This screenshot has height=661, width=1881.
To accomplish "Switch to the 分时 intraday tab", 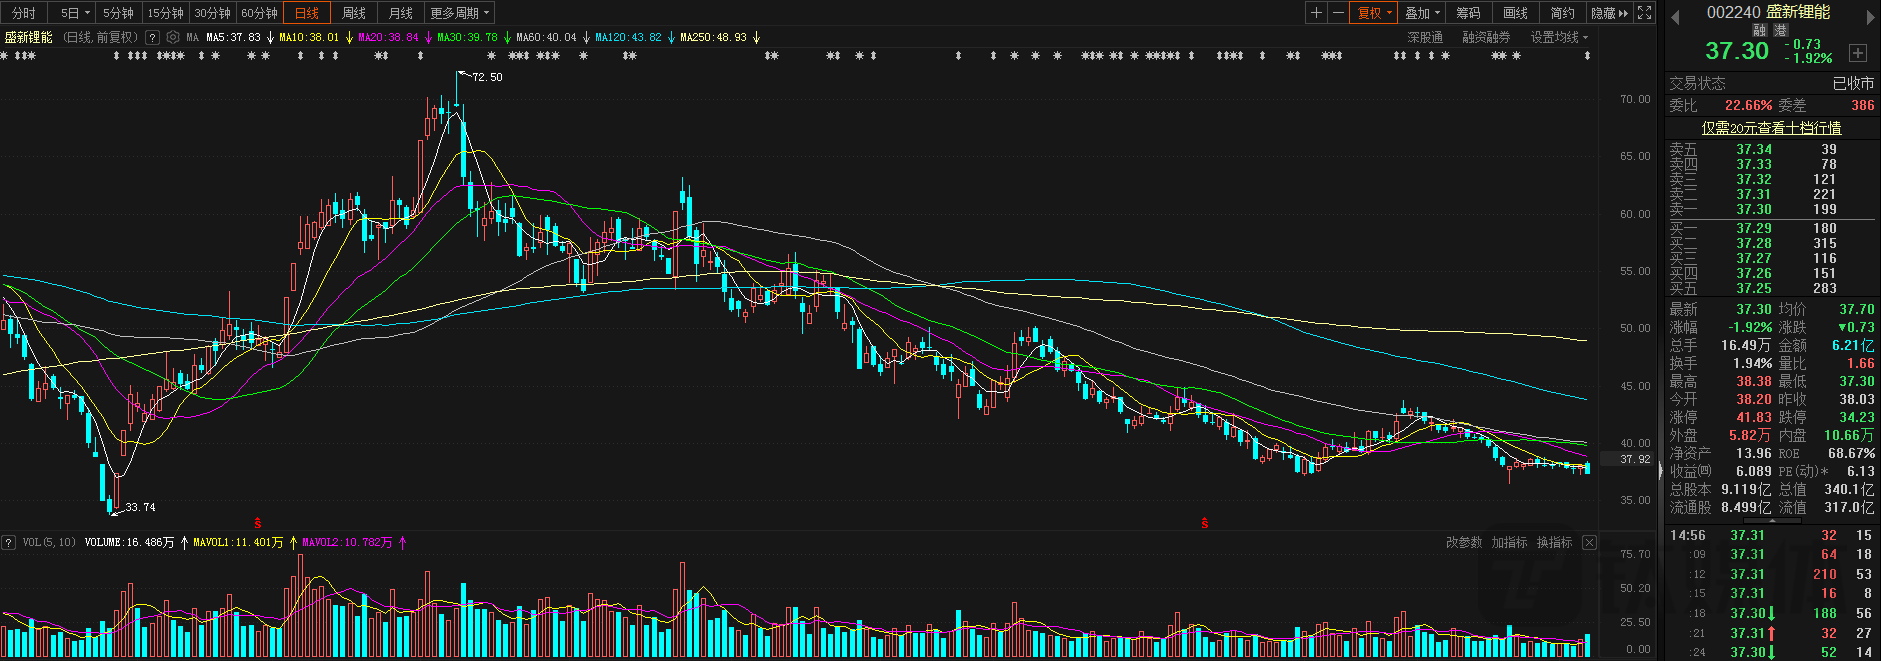I will pos(23,13).
